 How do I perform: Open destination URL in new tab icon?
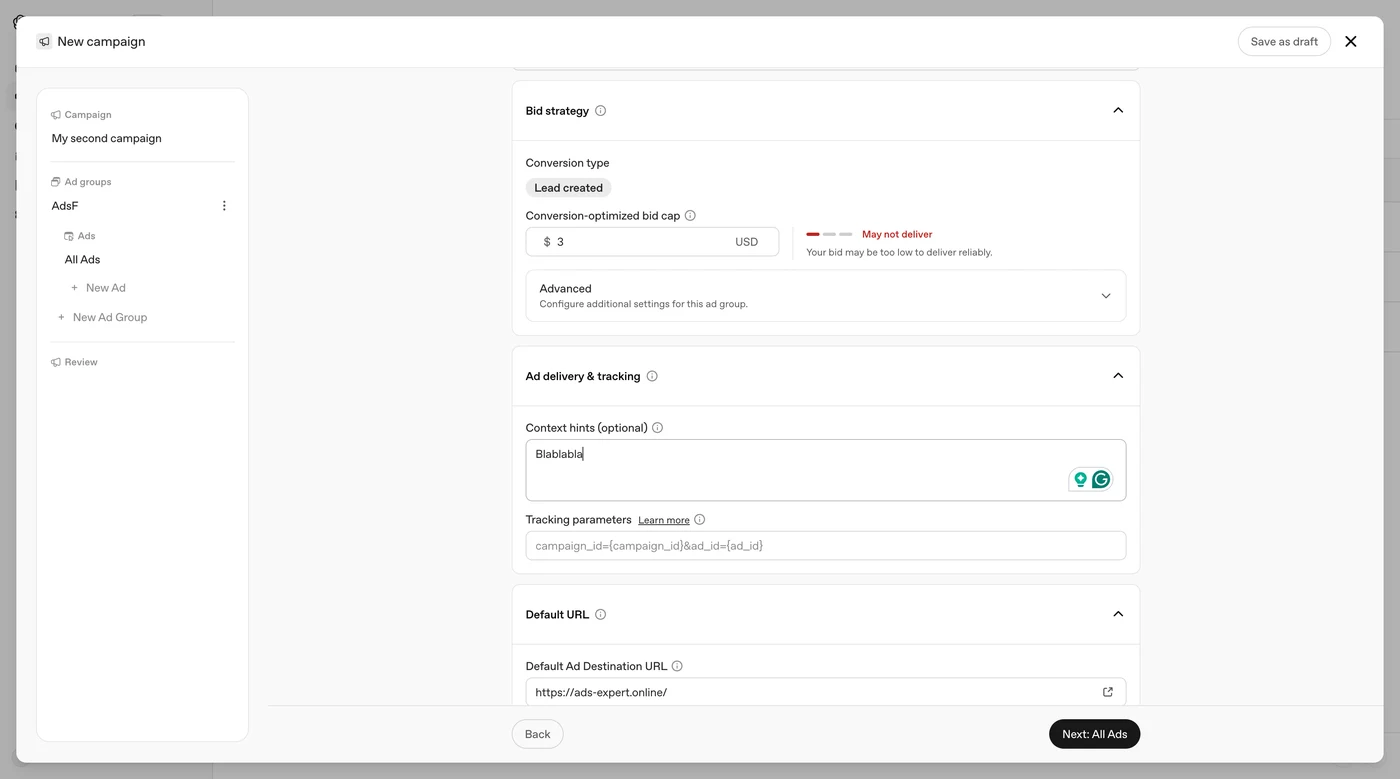(1108, 692)
